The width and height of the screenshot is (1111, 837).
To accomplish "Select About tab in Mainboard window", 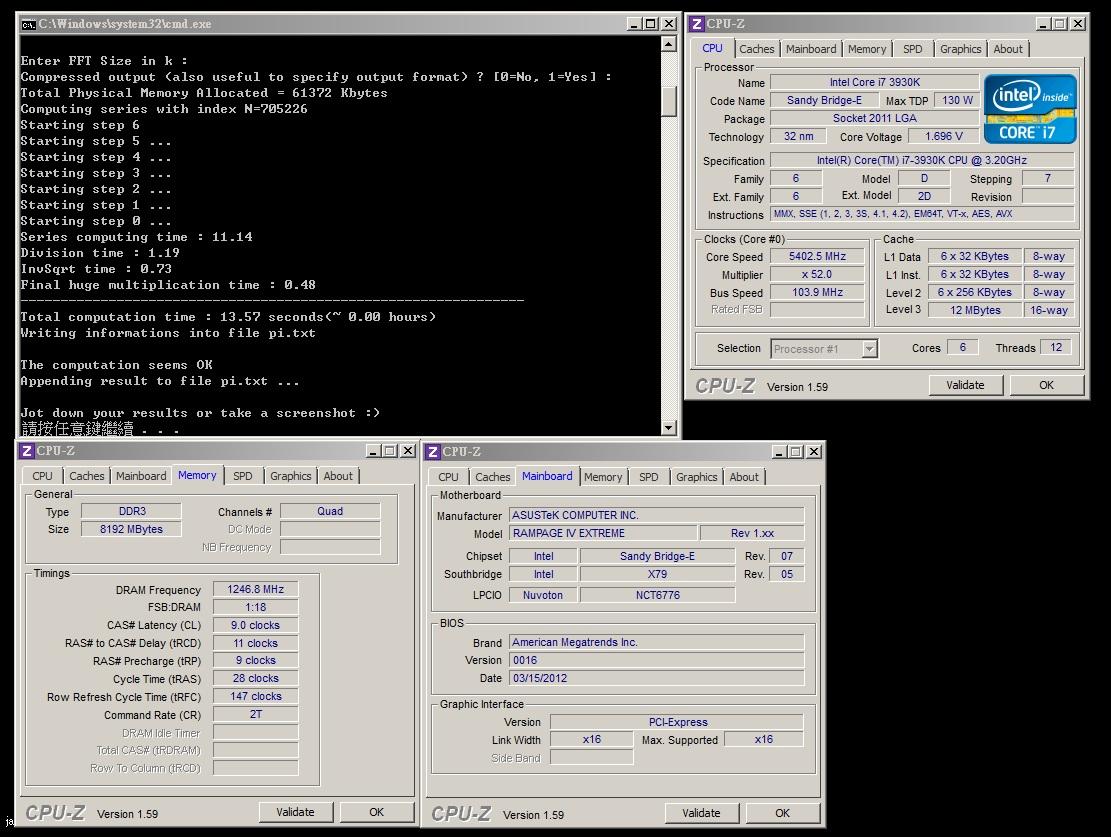I will [744, 477].
